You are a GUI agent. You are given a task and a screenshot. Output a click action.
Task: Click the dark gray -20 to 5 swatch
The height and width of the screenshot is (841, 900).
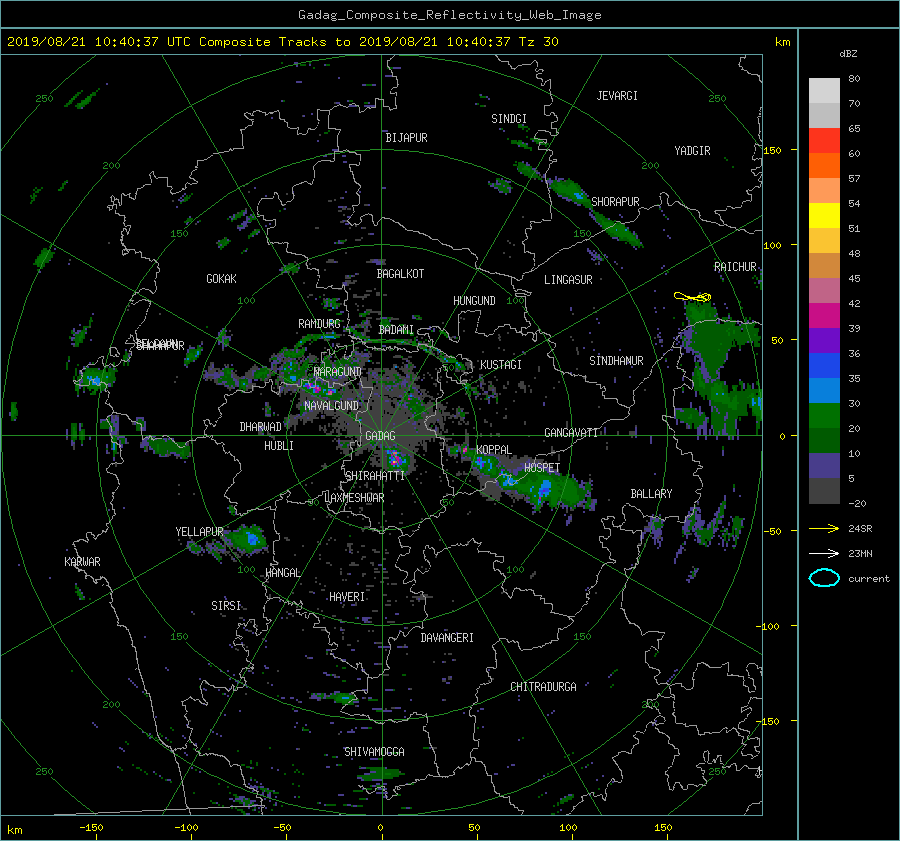click(824, 490)
